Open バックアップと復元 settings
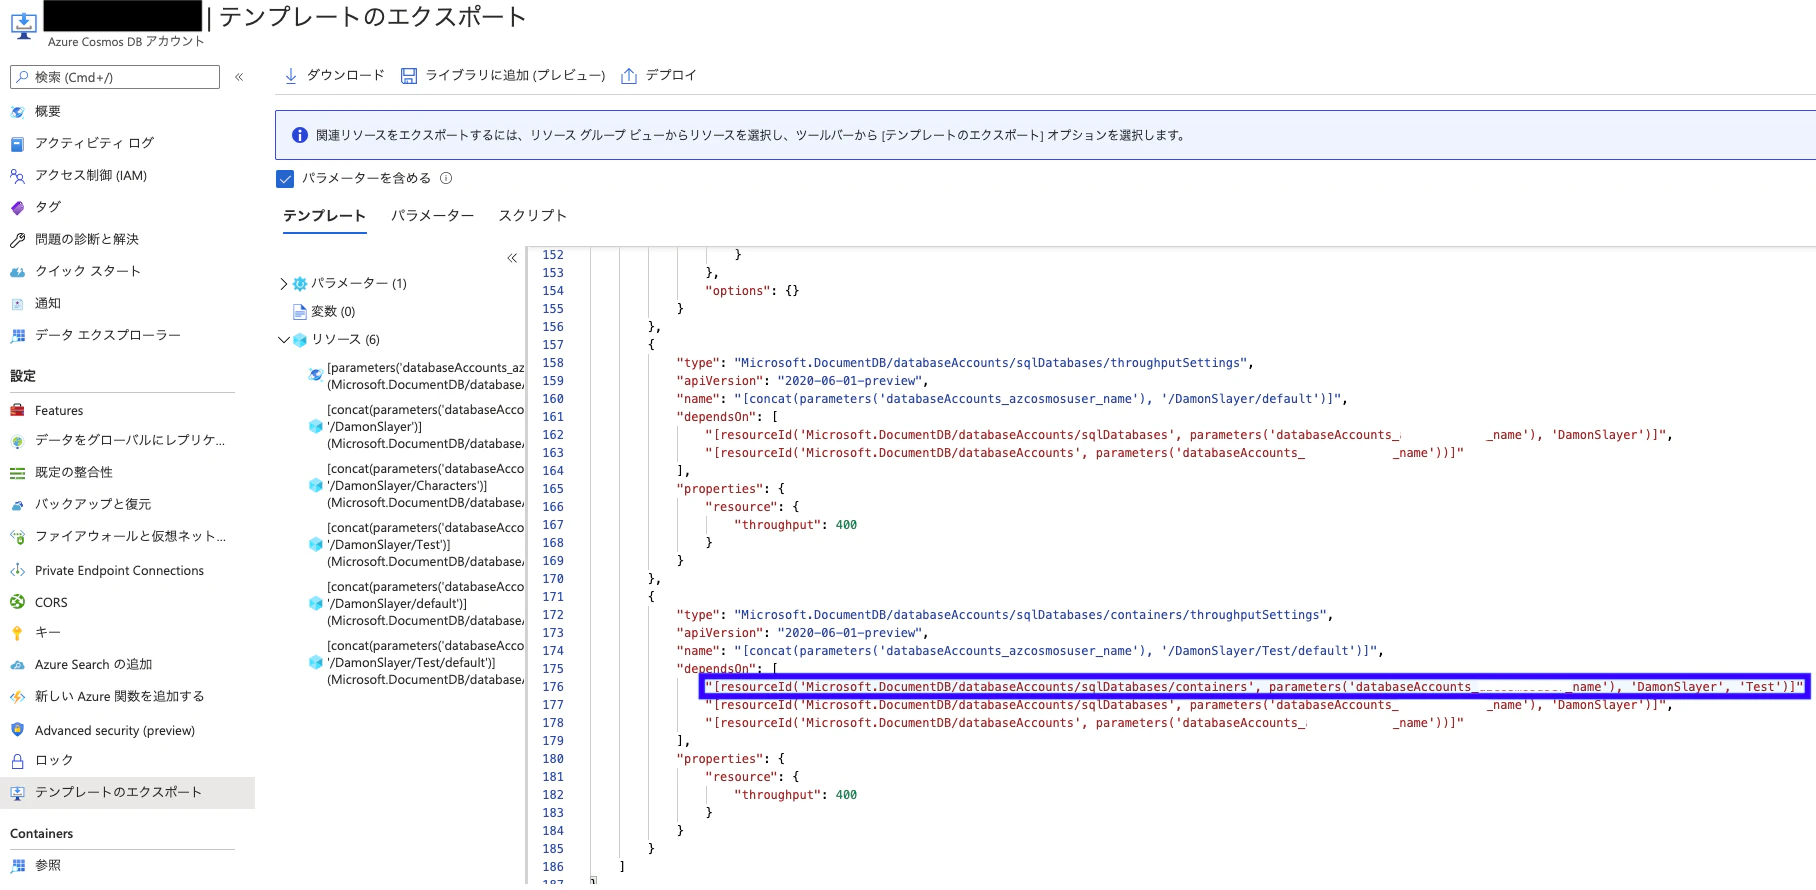 (x=93, y=505)
